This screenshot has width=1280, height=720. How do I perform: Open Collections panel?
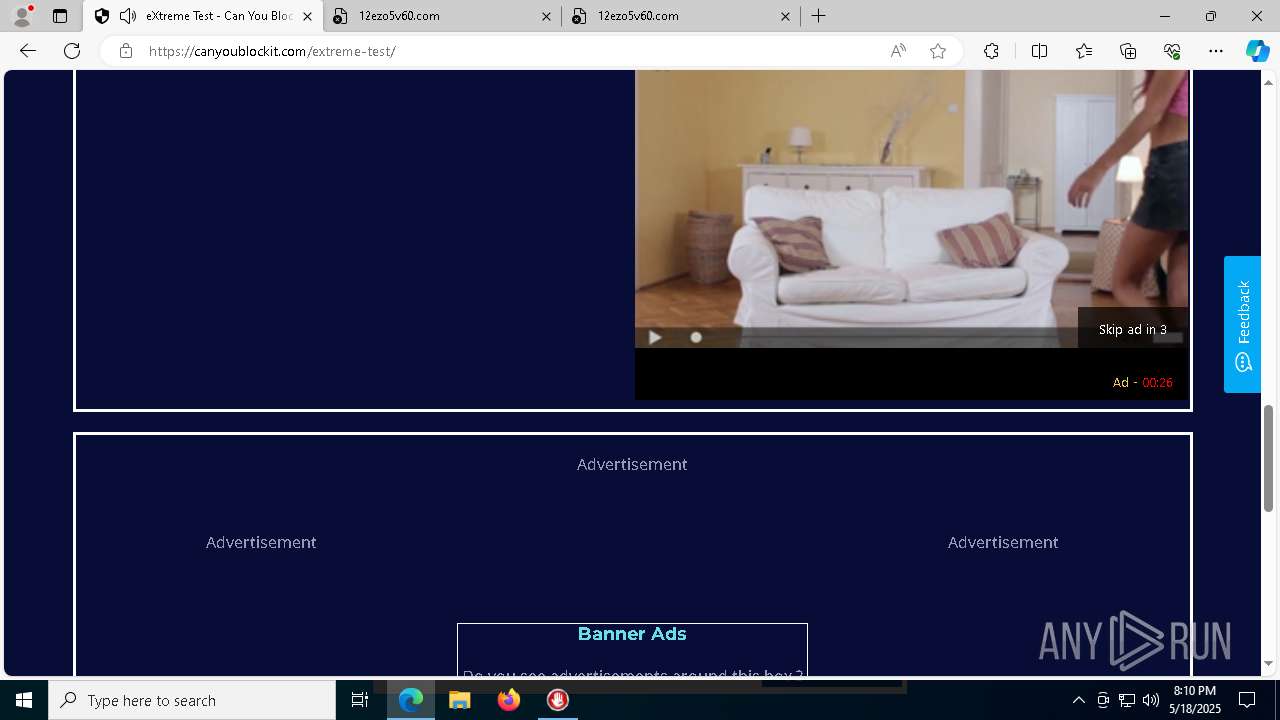(1128, 51)
